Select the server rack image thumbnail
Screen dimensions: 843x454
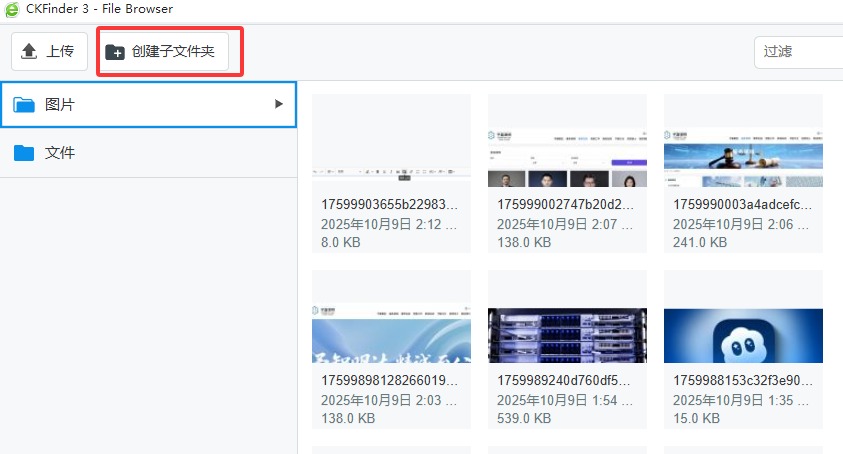click(x=567, y=316)
